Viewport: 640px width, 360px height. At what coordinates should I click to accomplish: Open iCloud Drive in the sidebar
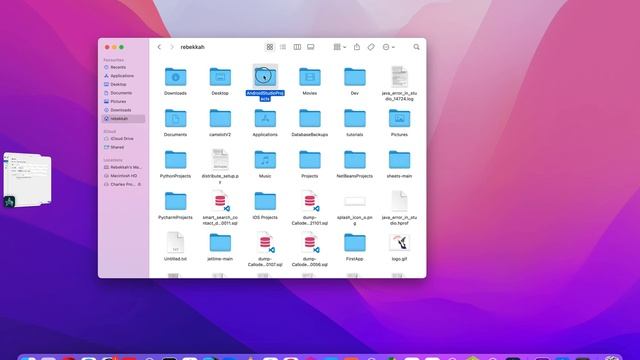coord(123,138)
